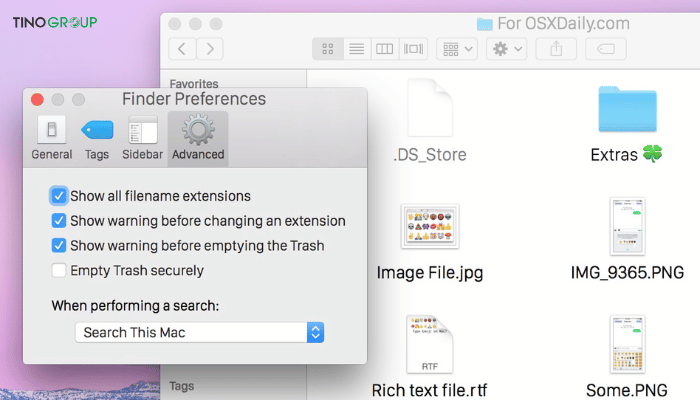
Task: Switch Finder to list view
Action: tap(355, 48)
